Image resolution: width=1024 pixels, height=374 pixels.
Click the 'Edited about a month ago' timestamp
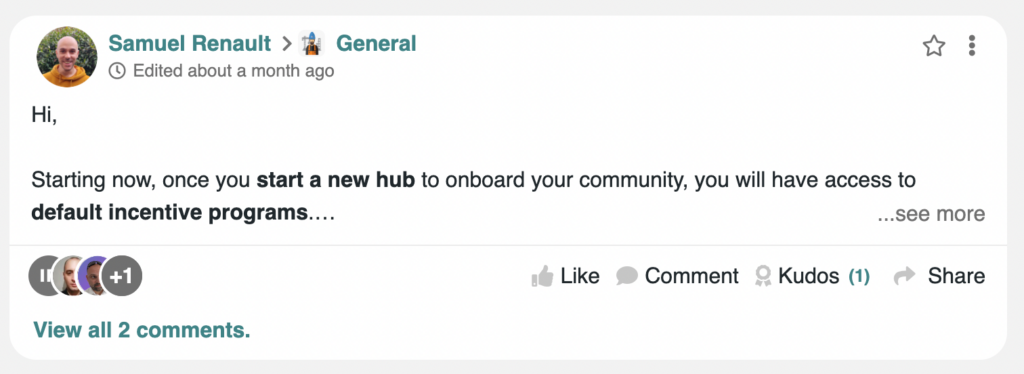(233, 70)
